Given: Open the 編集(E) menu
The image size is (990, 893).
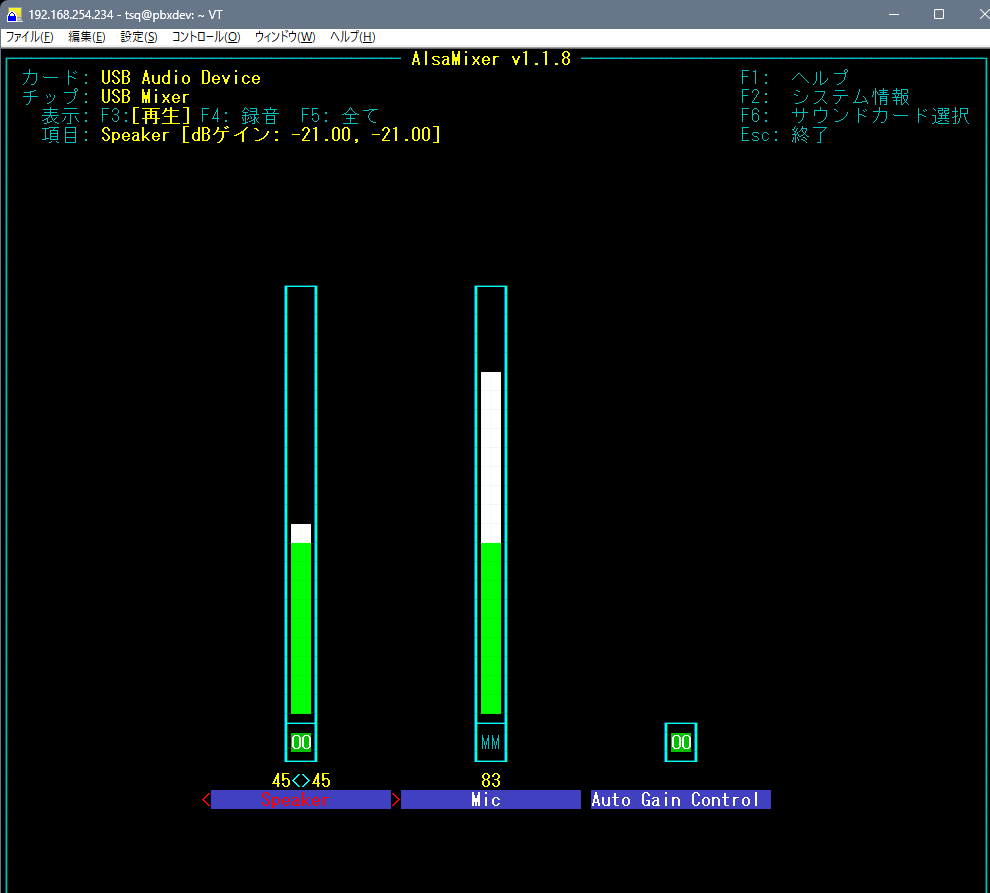Looking at the screenshot, I should pos(87,37).
